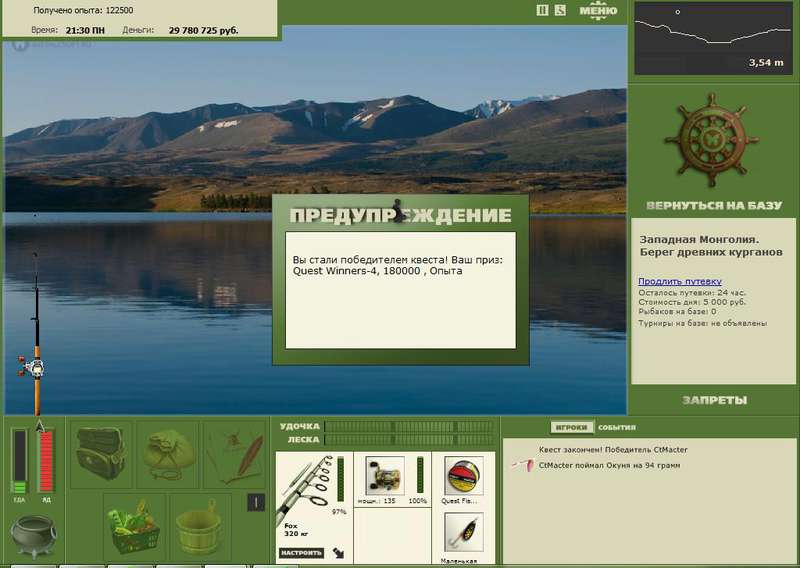The height and width of the screenshot is (568, 800).
Task: Click 'CtMacter поймал Окуня' event row
Action: 609,465
